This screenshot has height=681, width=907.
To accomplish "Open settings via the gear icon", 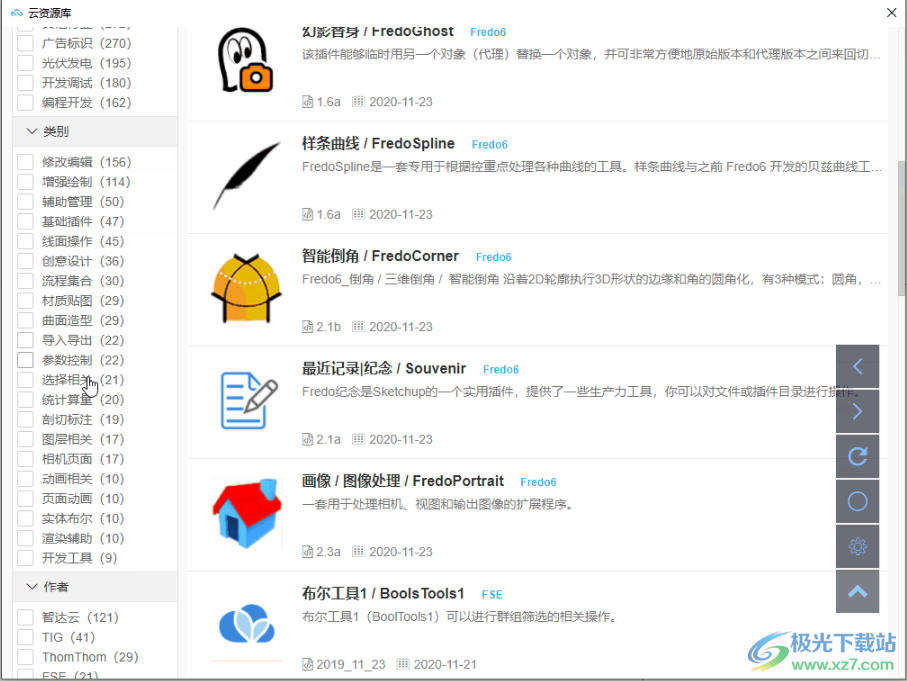I will pos(857,546).
